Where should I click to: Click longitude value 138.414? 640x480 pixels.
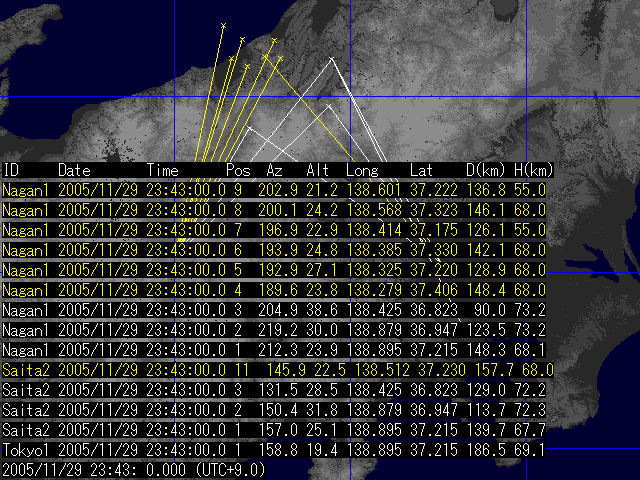coord(374,230)
